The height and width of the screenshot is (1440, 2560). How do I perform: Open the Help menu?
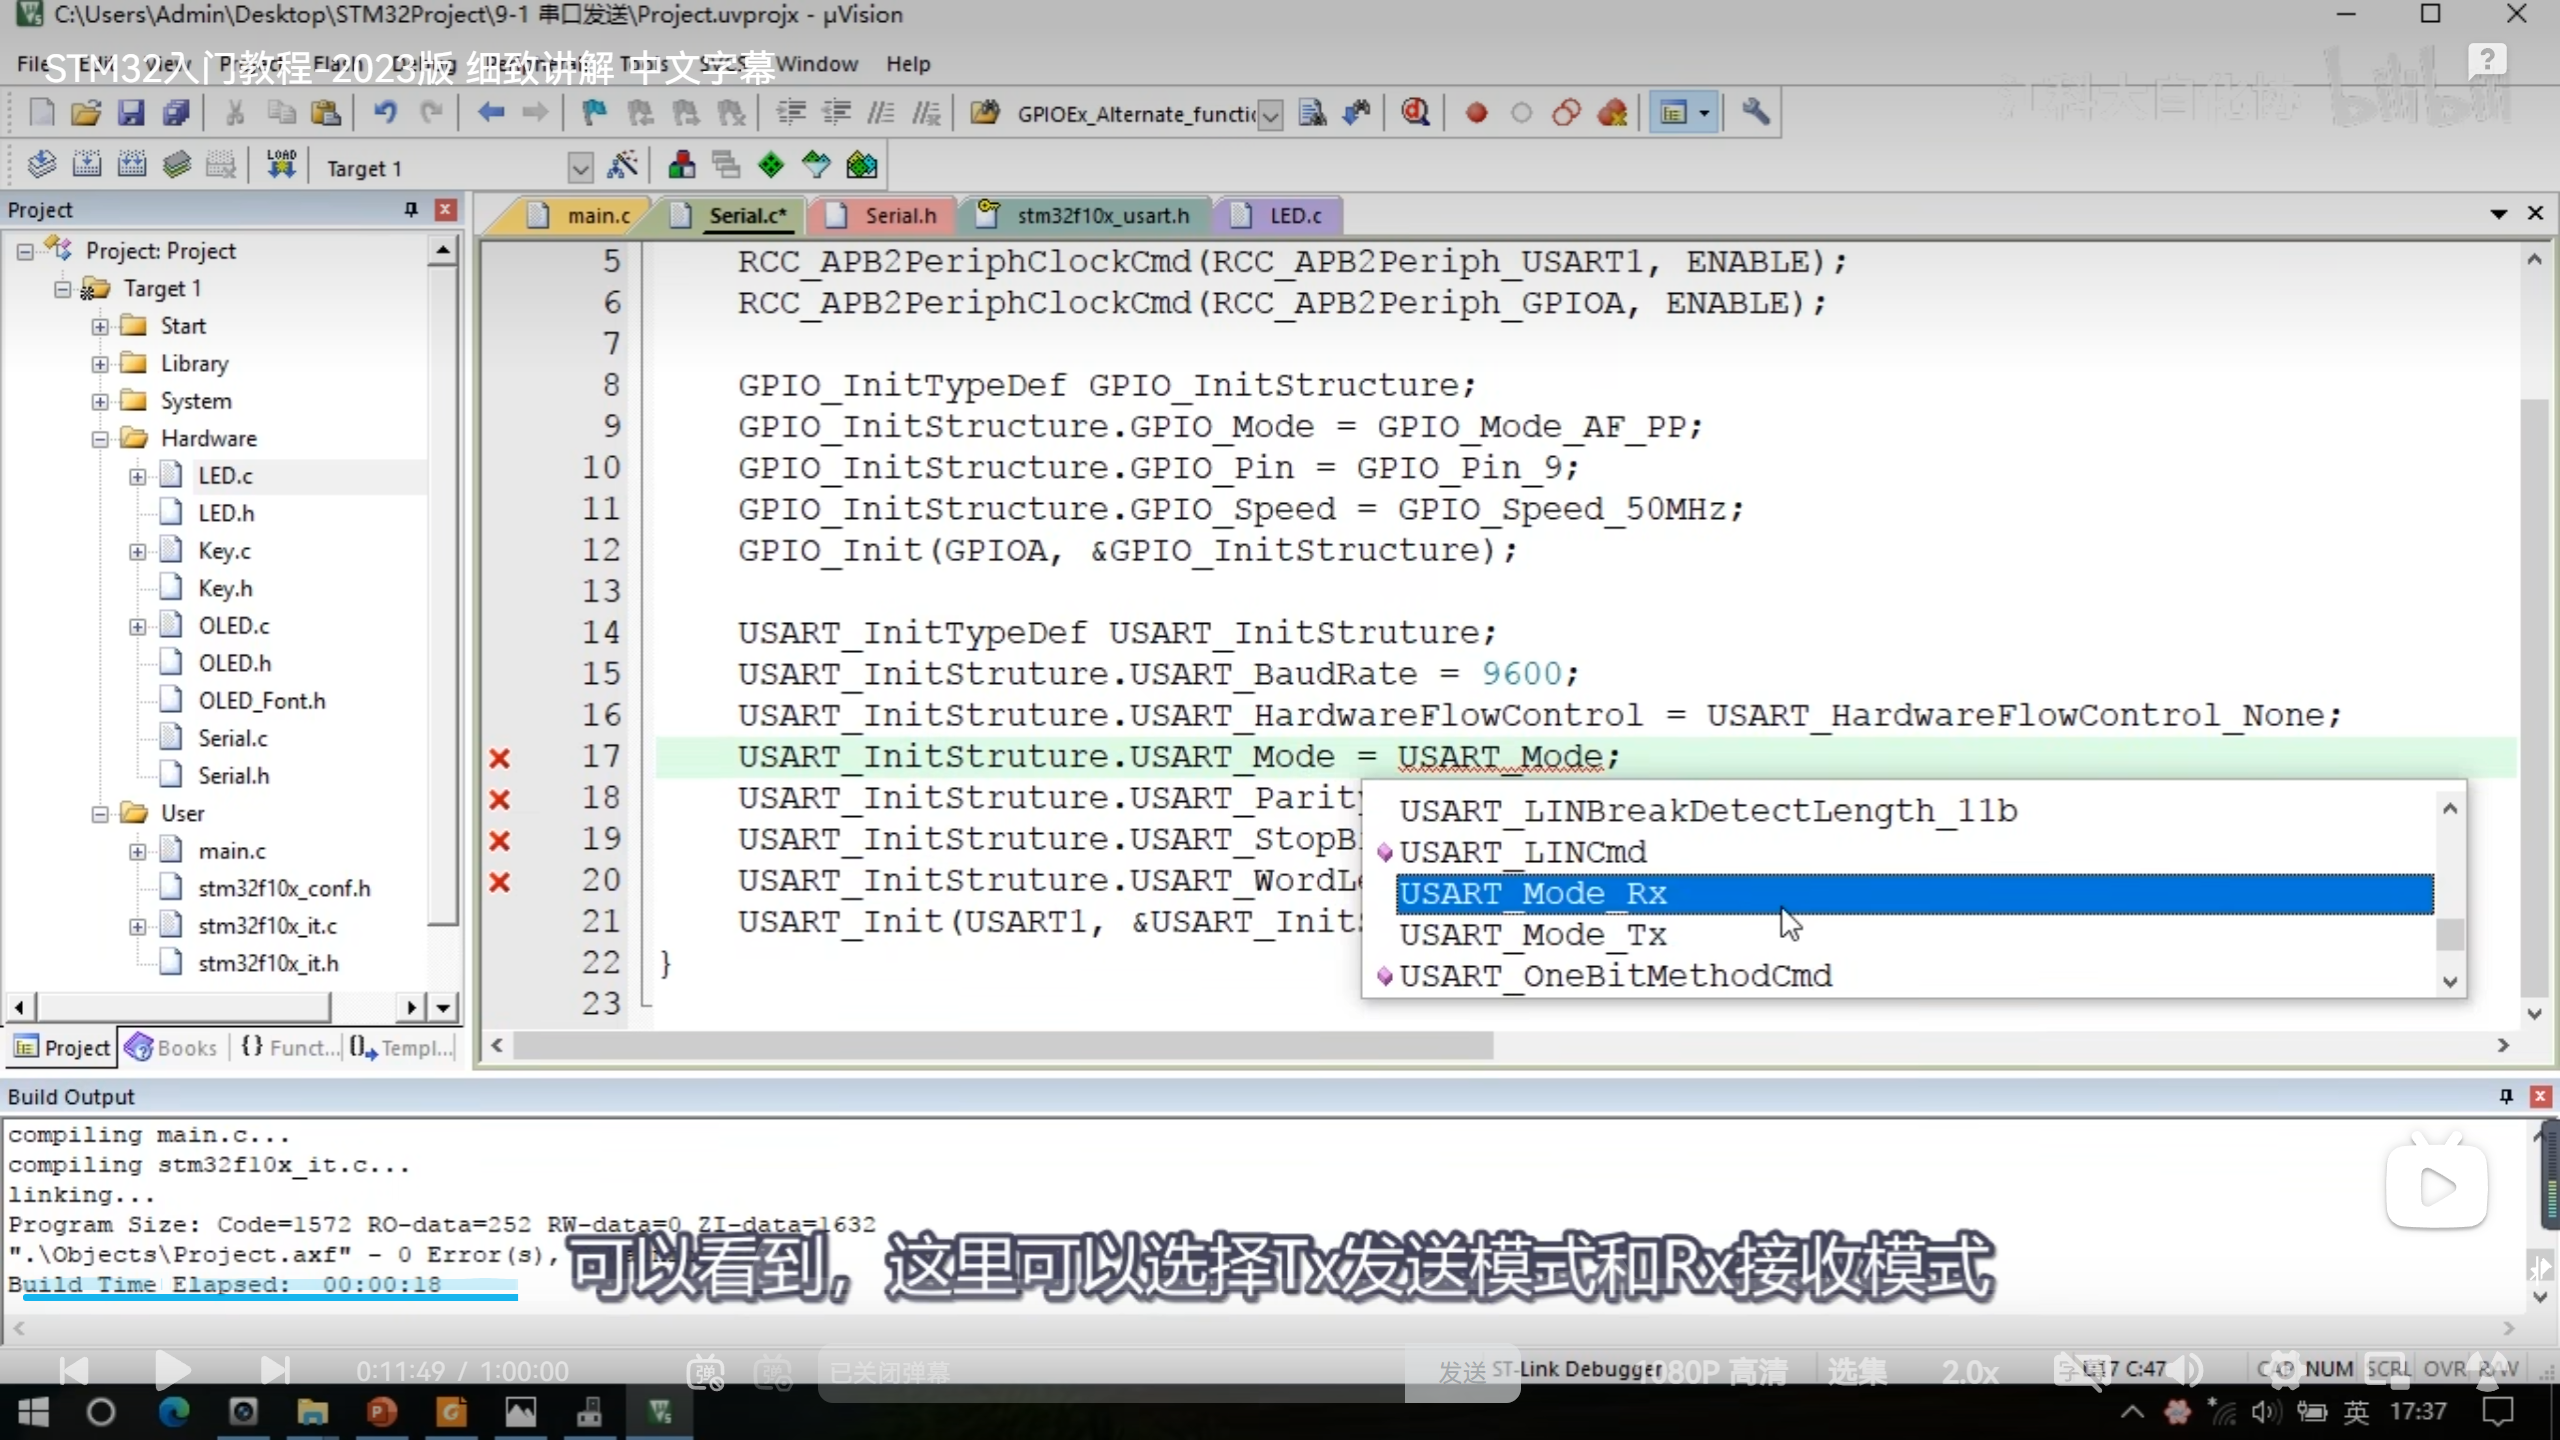[x=907, y=64]
